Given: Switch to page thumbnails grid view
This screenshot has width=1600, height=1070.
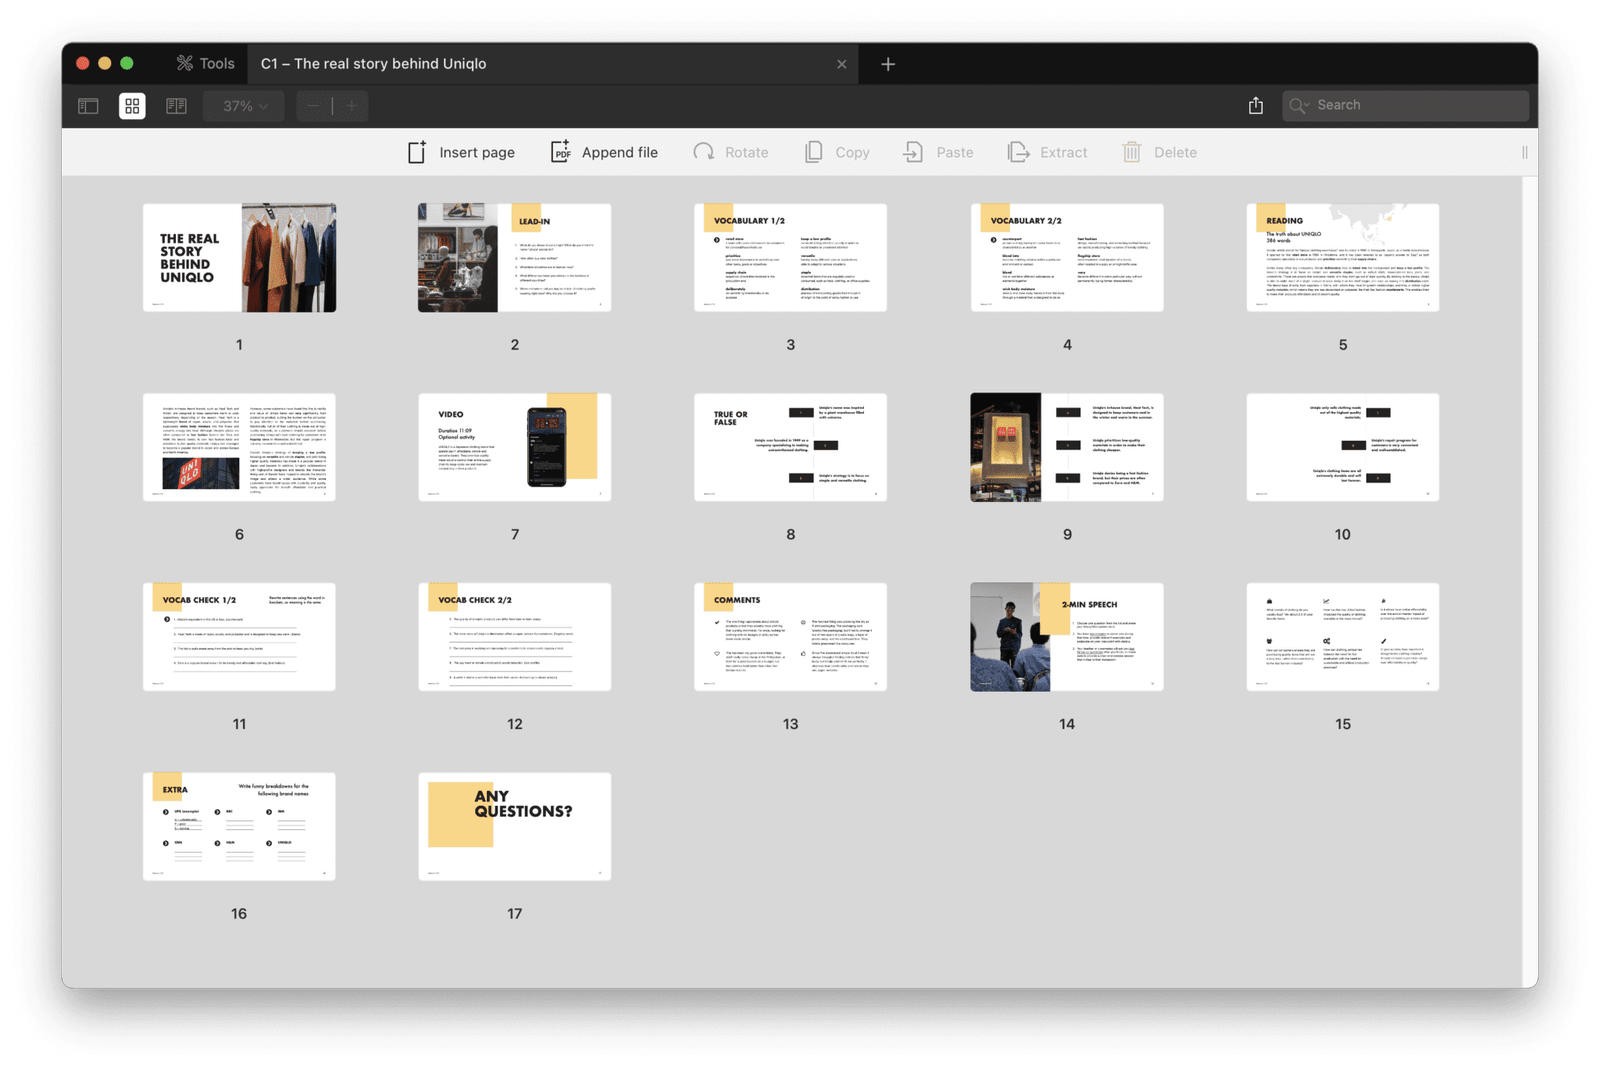Looking at the screenshot, I should click(x=132, y=105).
